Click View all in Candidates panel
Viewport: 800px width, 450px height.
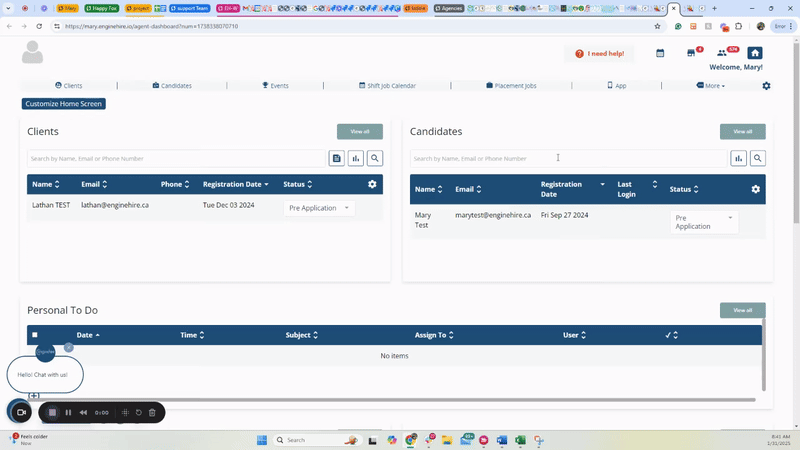[742, 132]
